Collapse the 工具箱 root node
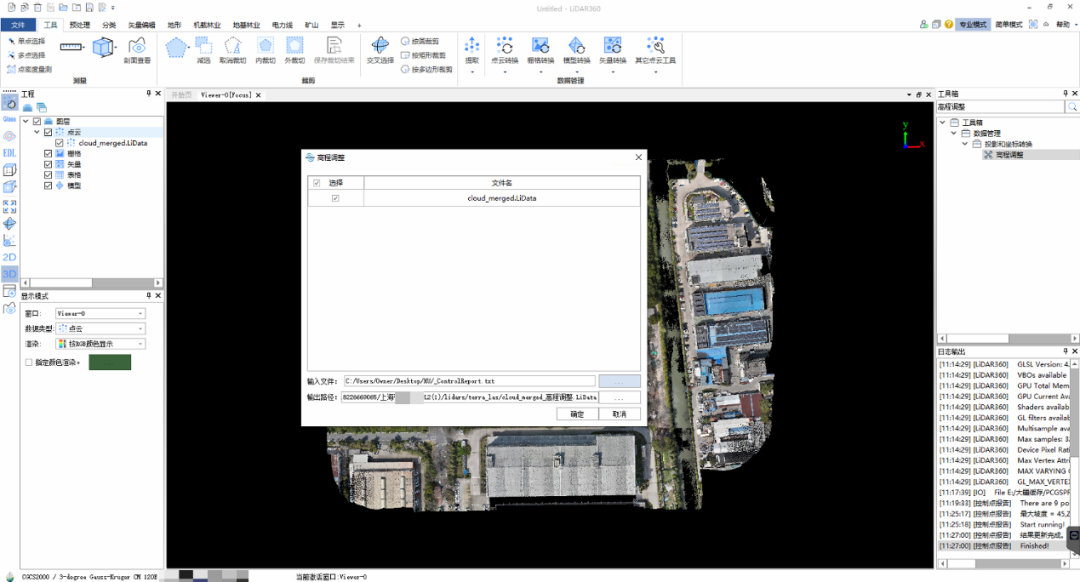 tap(943, 123)
